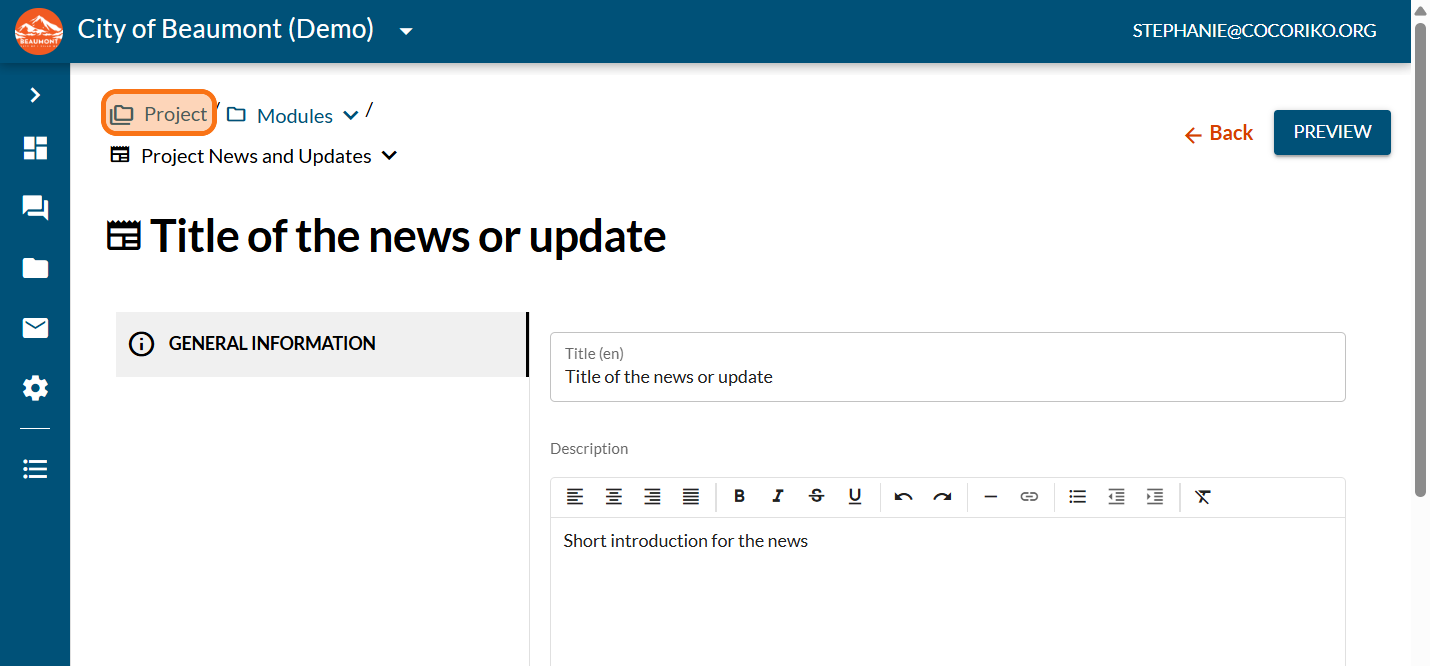The image size is (1430, 666).
Task: Toggle strikethrough text formatting
Action: pyautogui.click(x=816, y=496)
